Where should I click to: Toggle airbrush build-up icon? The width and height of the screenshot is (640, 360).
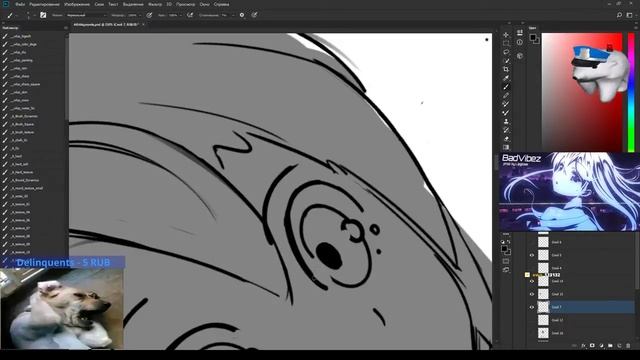(190, 15)
